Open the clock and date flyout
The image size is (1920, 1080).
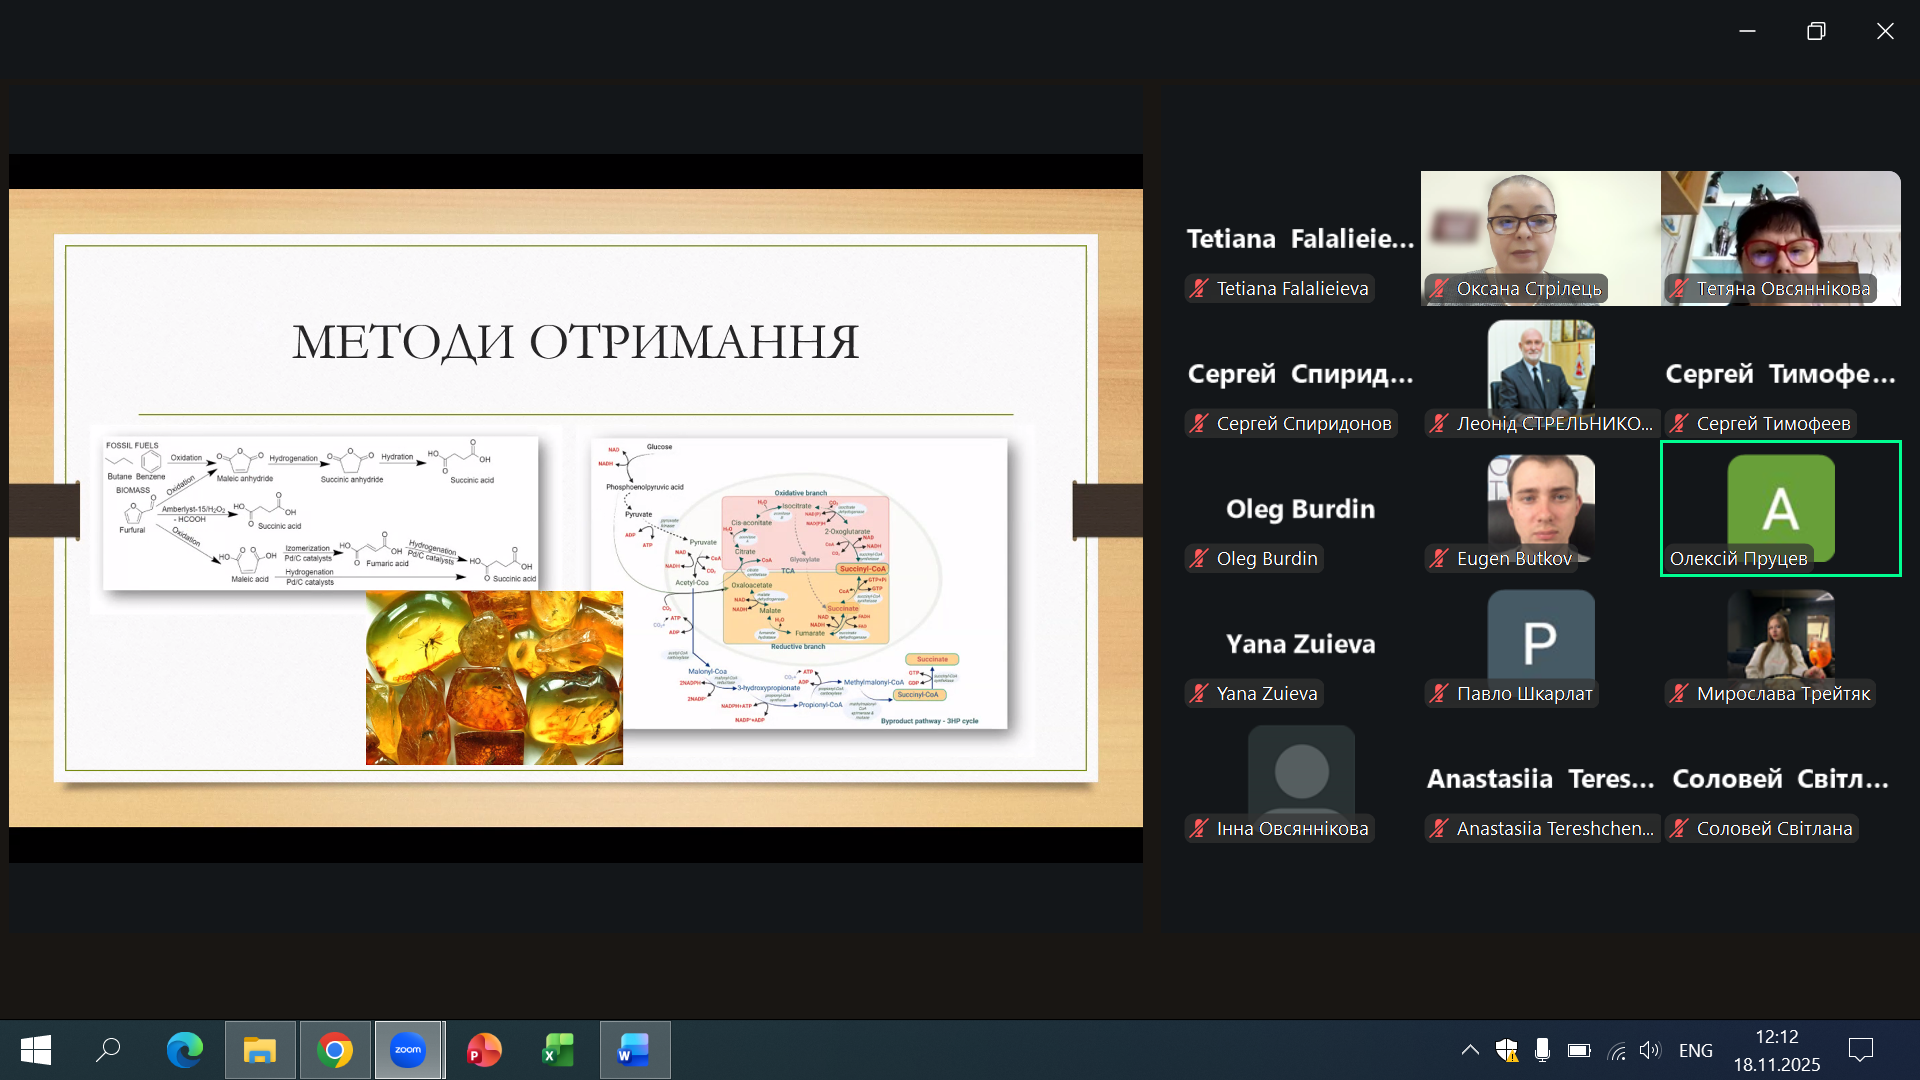[x=1776, y=1050]
